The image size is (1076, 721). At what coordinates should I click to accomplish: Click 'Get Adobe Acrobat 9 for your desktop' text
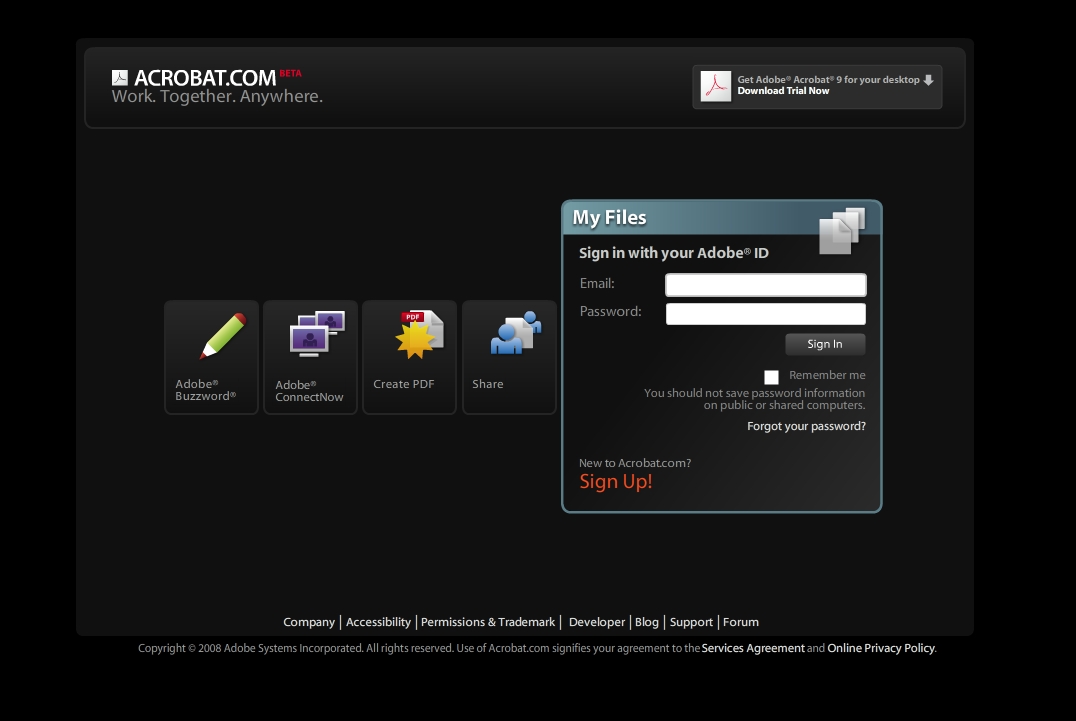click(x=828, y=80)
